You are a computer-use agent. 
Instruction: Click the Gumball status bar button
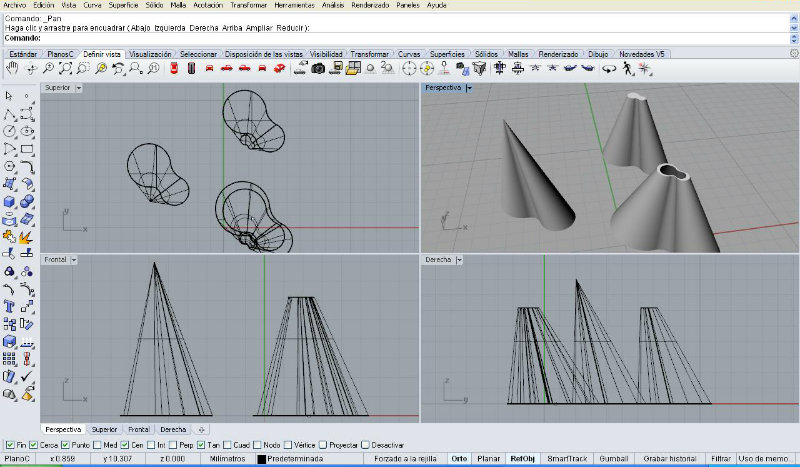coord(613,458)
